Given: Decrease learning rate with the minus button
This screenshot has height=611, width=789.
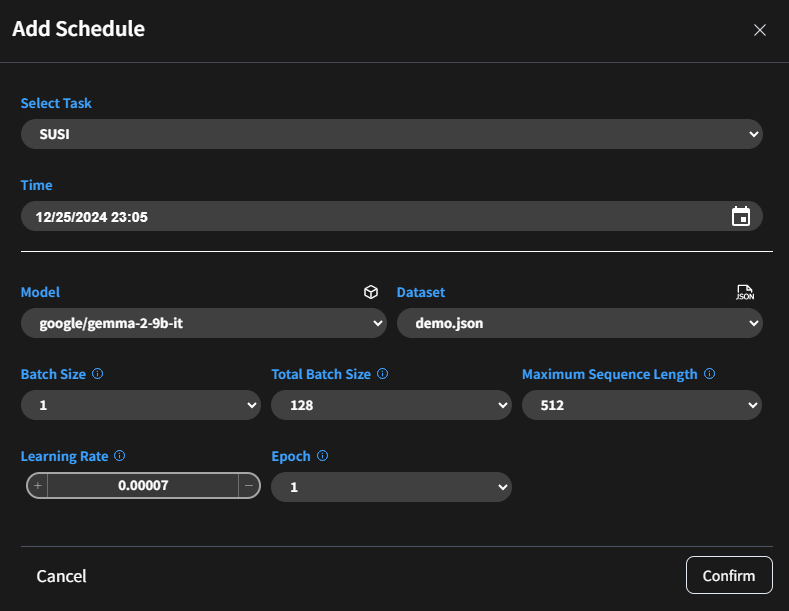Looking at the screenshot, I should pos(248,486).
